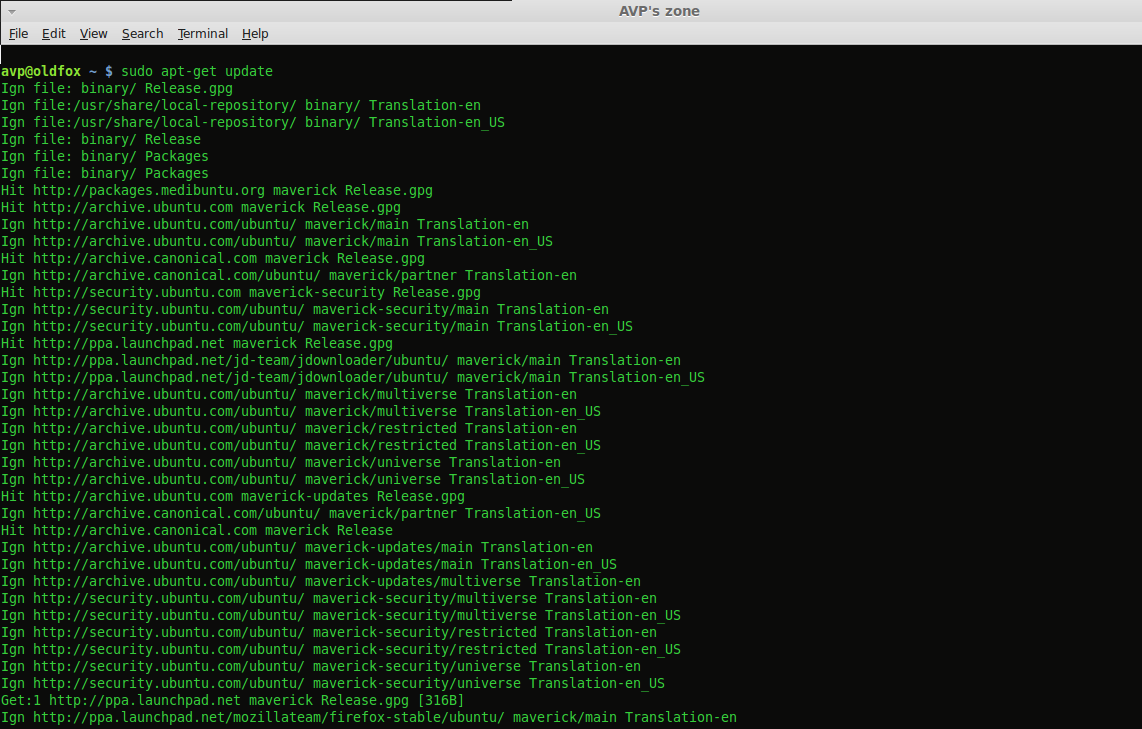This screenshot has width=1142, height=729.
Task: Click the 'Get:1' Release.gpg [316B] line
Action: click(x=232, y=700)
